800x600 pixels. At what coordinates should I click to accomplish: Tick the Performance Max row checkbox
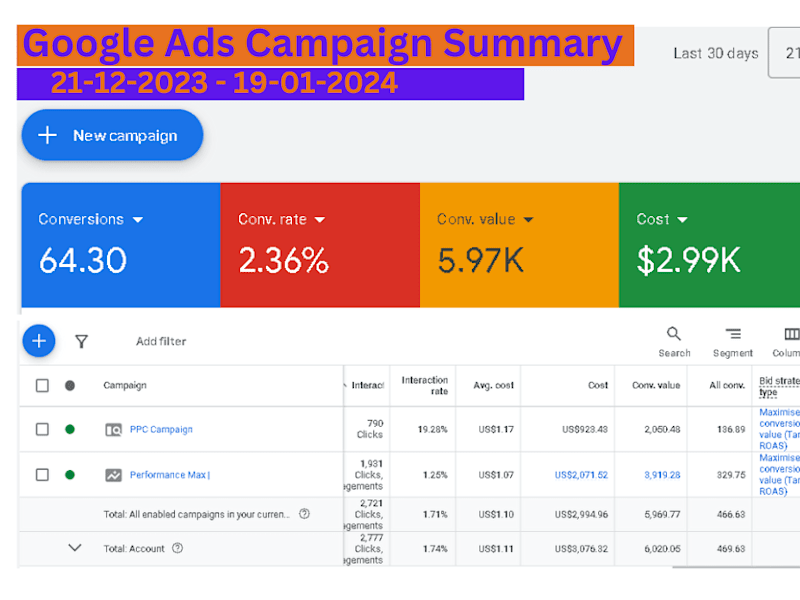pos(42,475)
